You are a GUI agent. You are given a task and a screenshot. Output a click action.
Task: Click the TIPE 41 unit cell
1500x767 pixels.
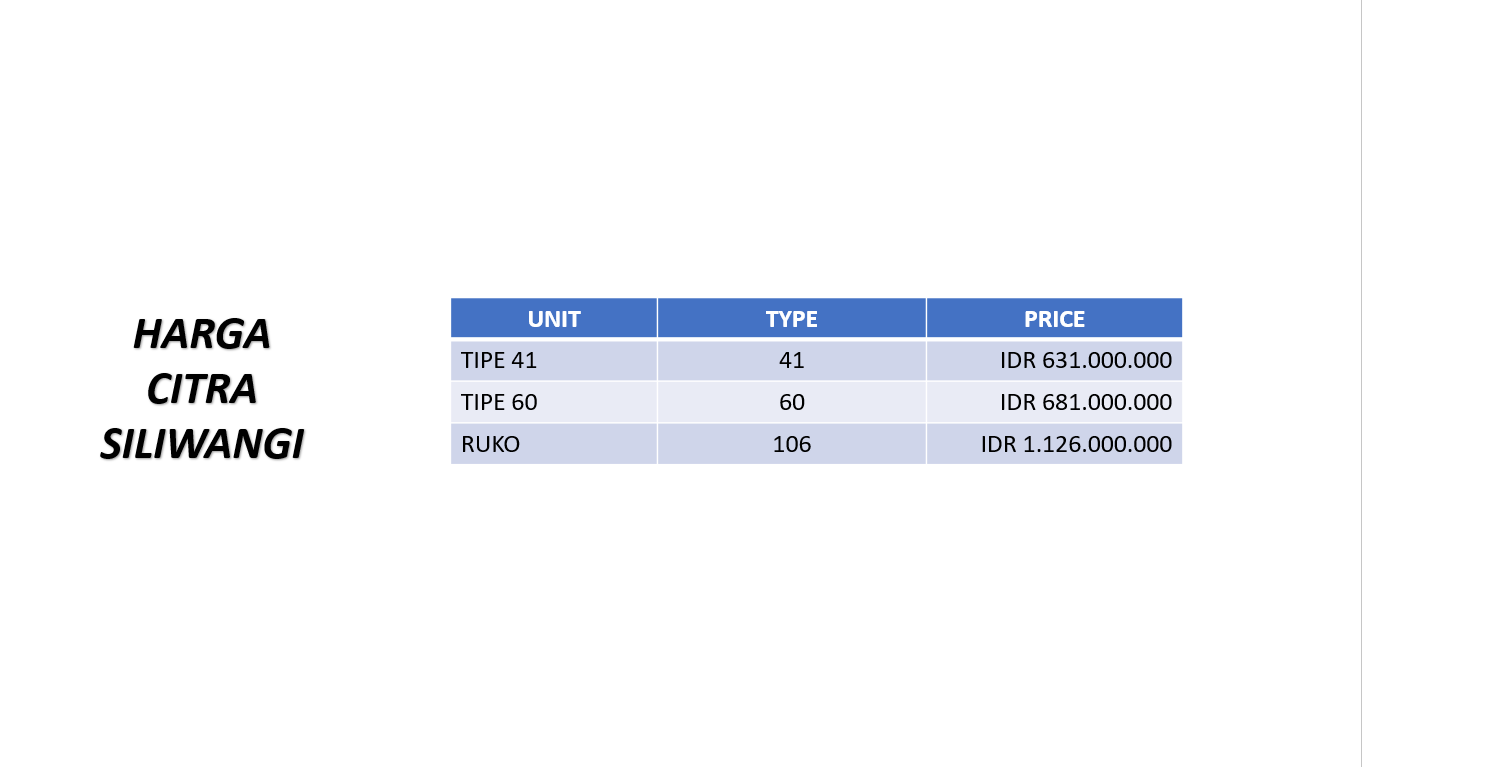[x=554, y=360]
